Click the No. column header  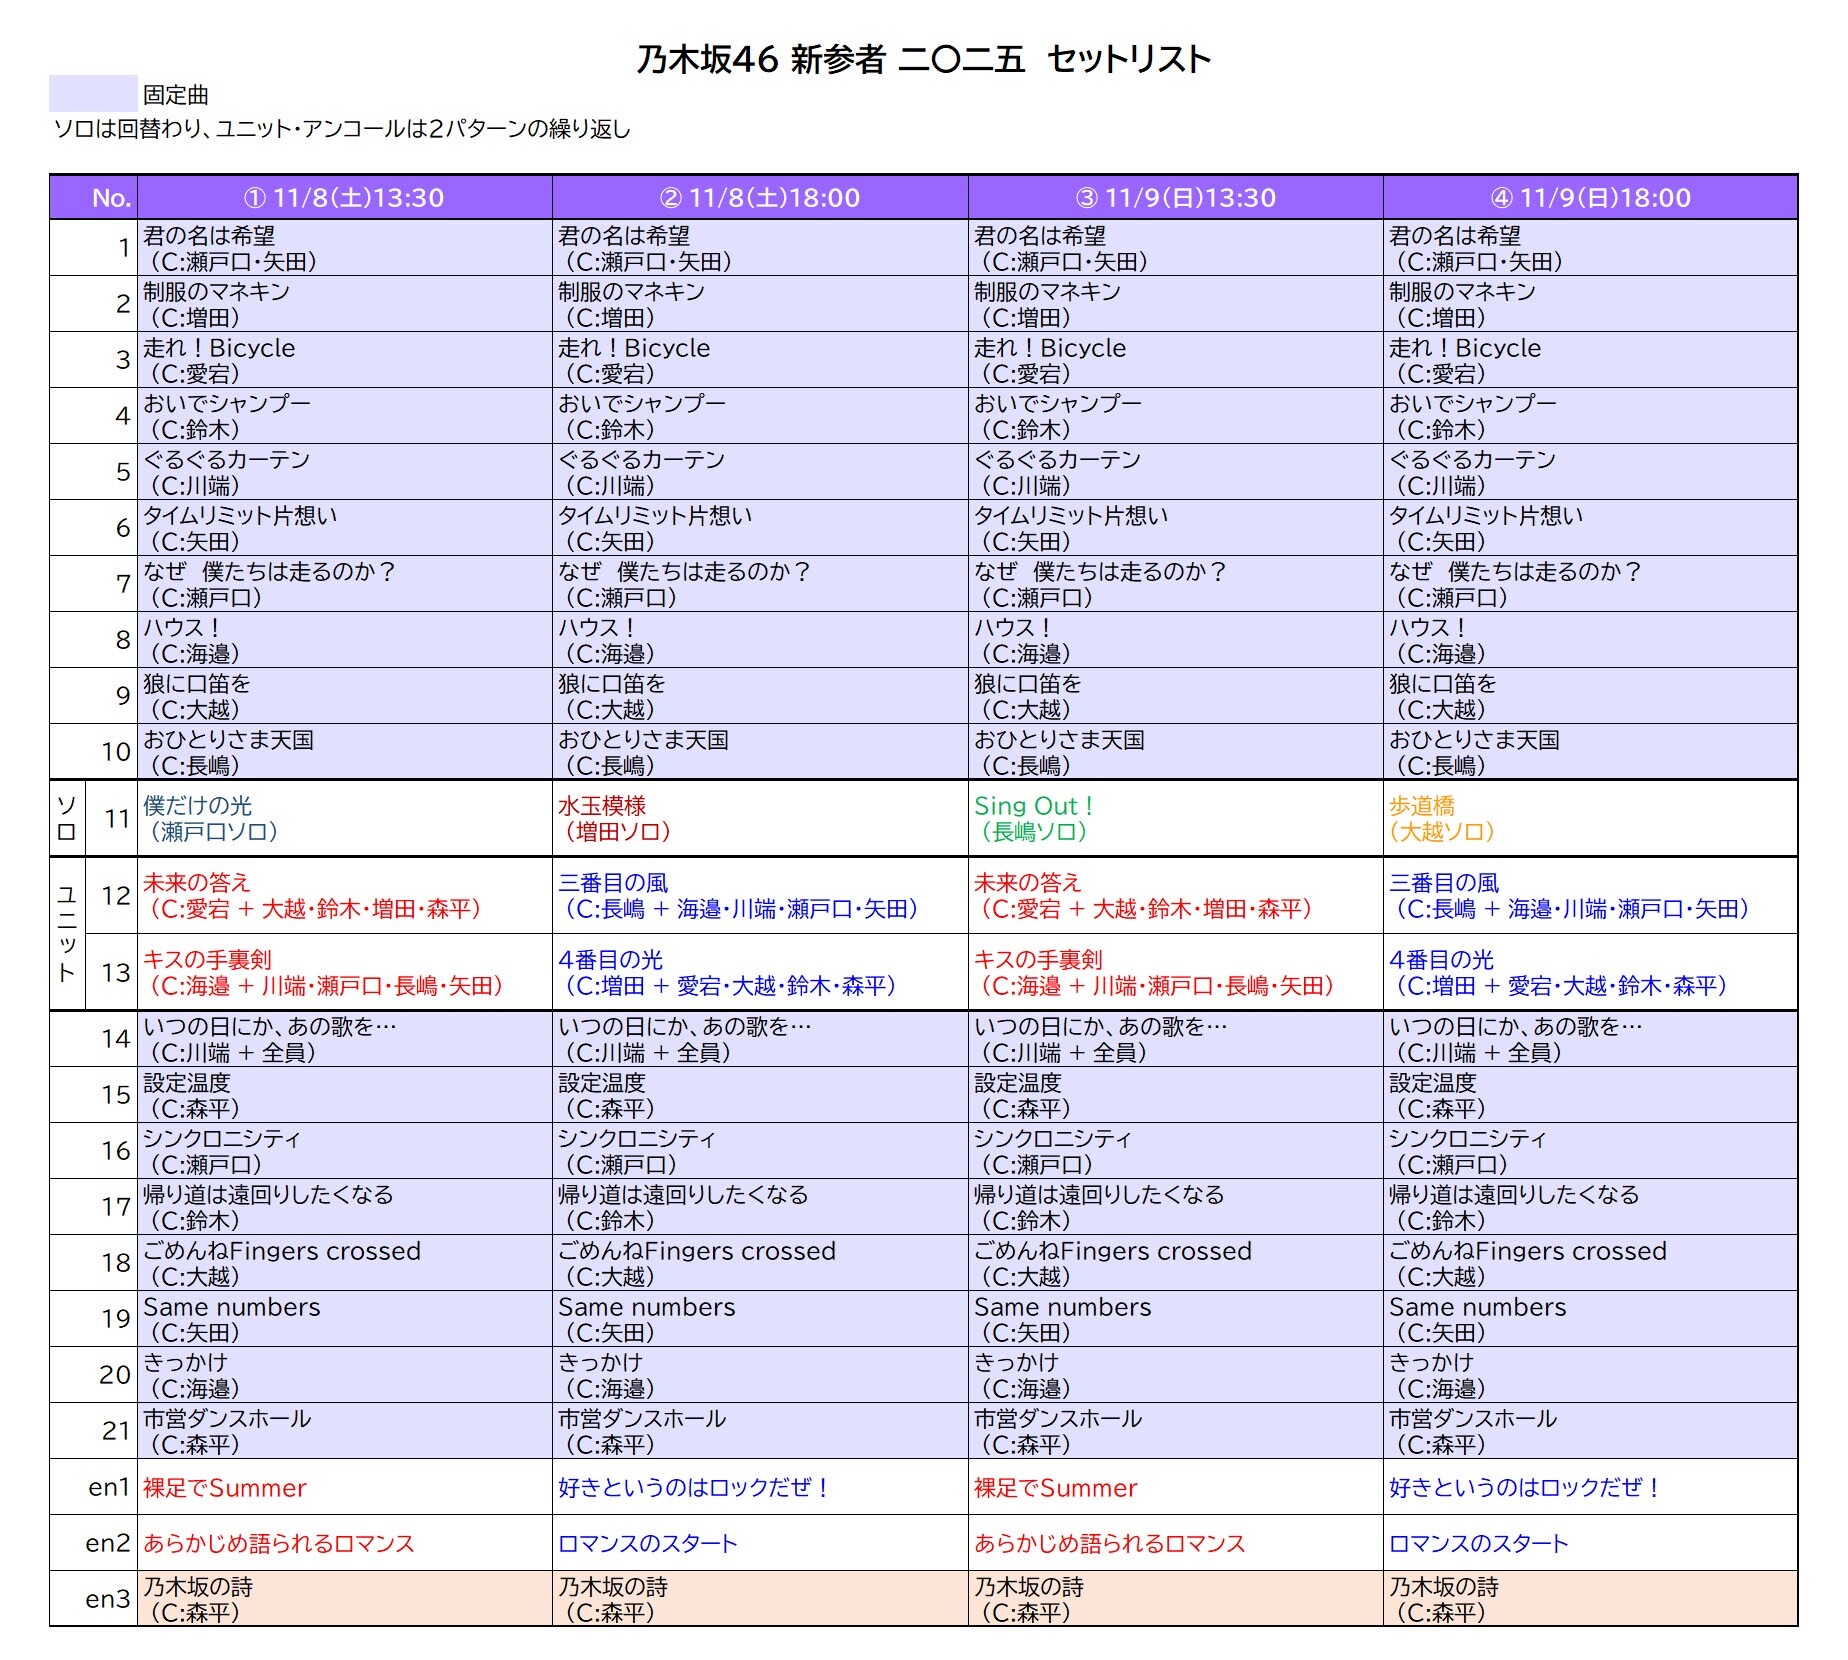[x=94, y=197]
